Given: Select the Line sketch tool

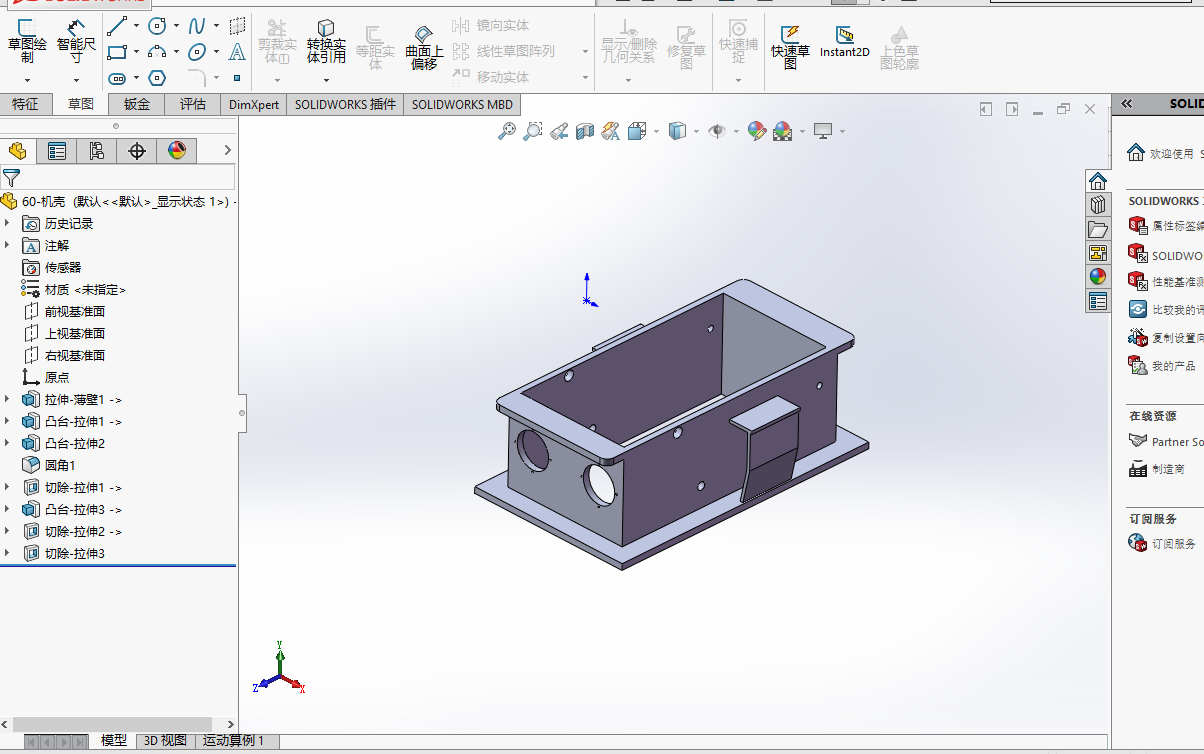Looking at the screenshot, I should click(117, 26).
